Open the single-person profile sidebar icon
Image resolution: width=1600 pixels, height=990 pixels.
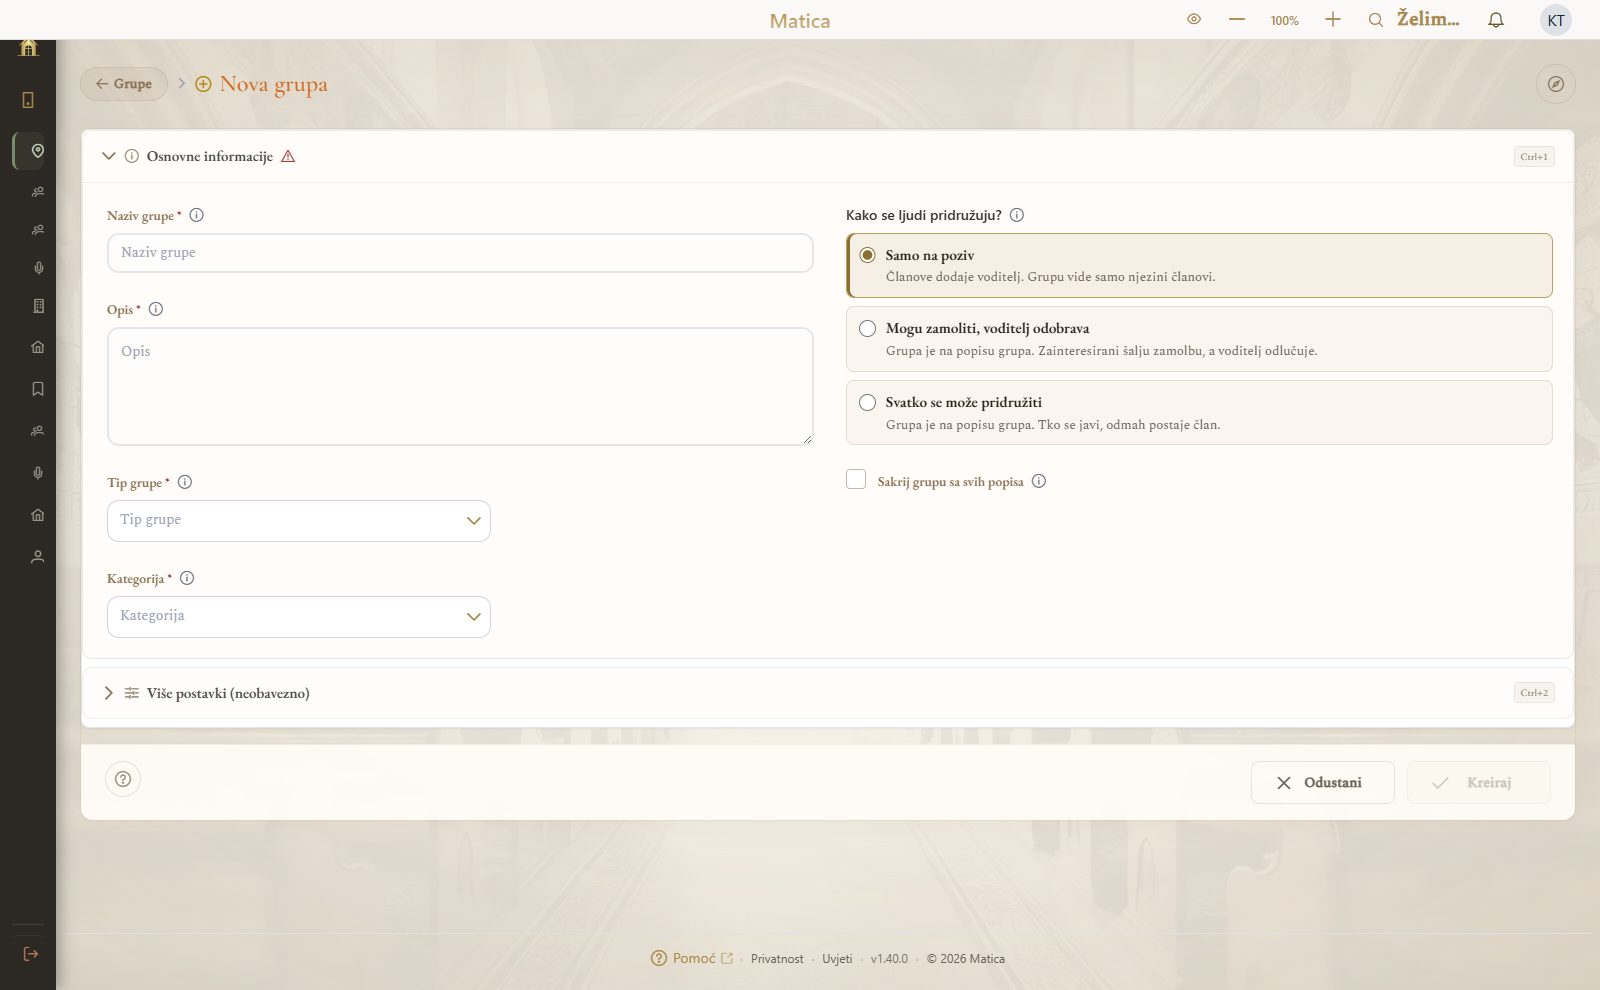pos(38,557)
